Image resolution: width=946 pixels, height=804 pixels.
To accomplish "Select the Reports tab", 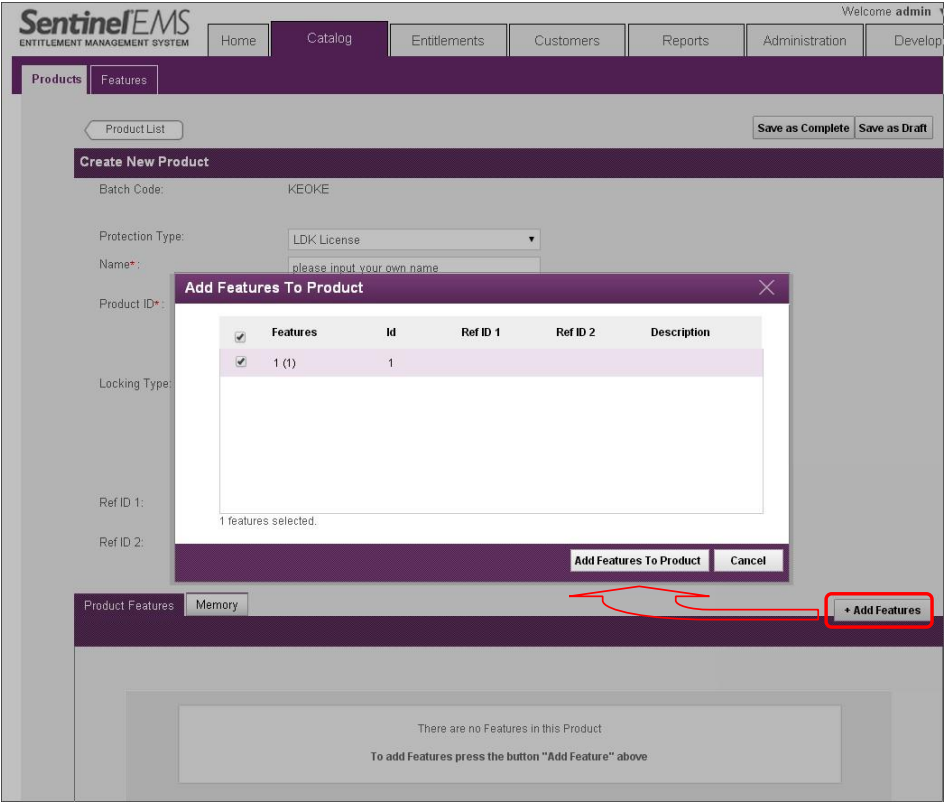I will [x=685, y=41].
